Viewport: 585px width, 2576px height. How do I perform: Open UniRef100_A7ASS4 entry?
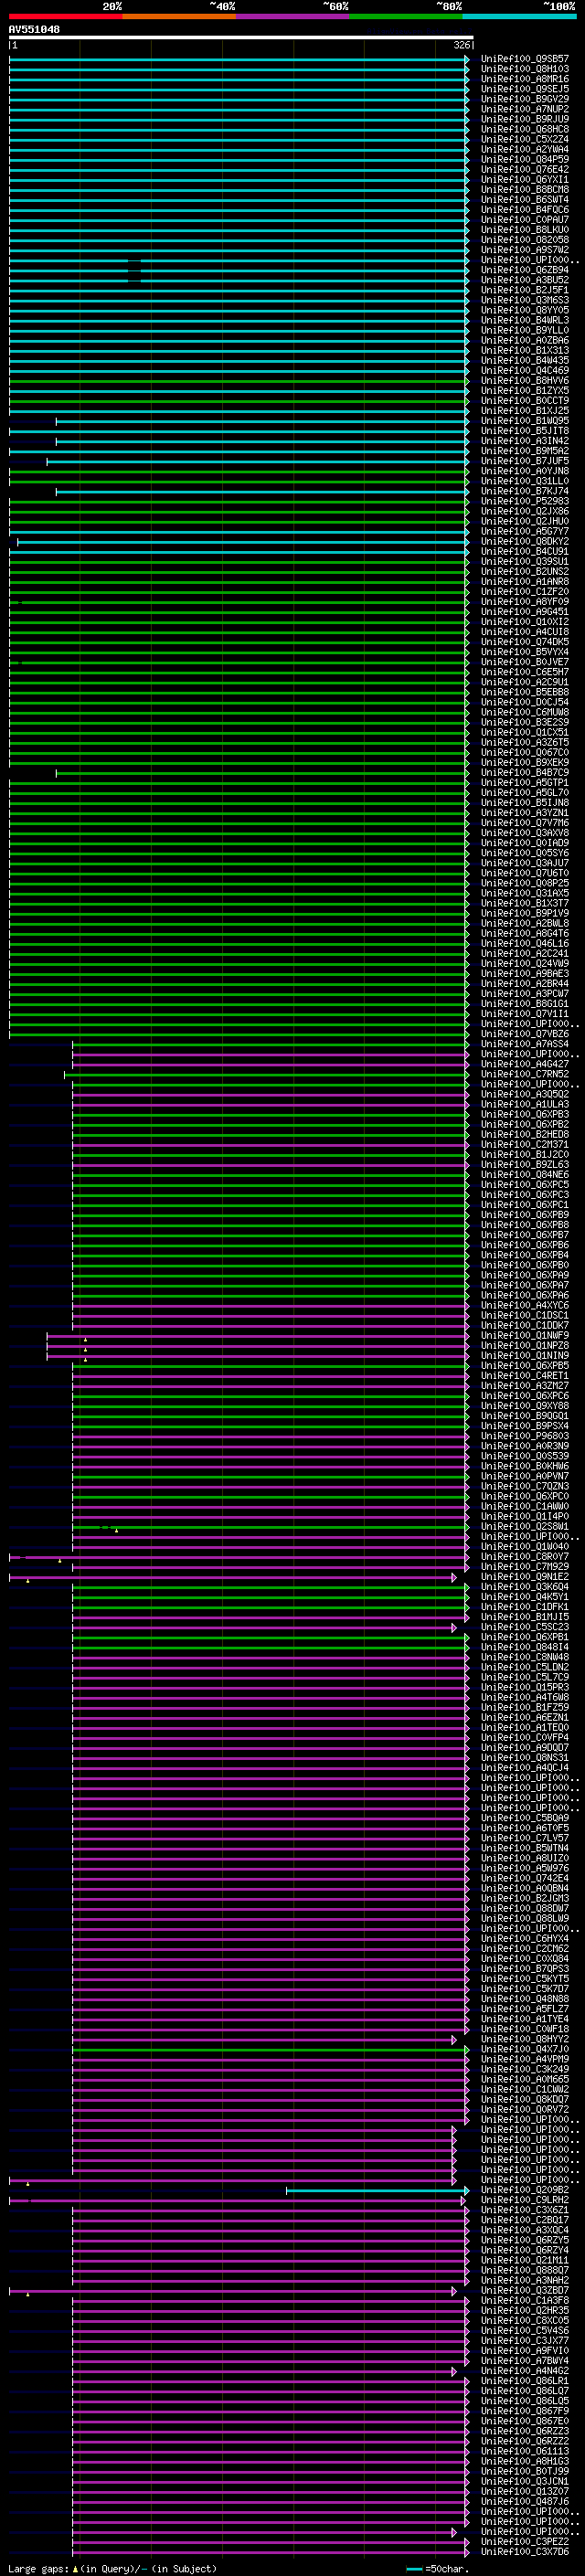pos(525,1044)
